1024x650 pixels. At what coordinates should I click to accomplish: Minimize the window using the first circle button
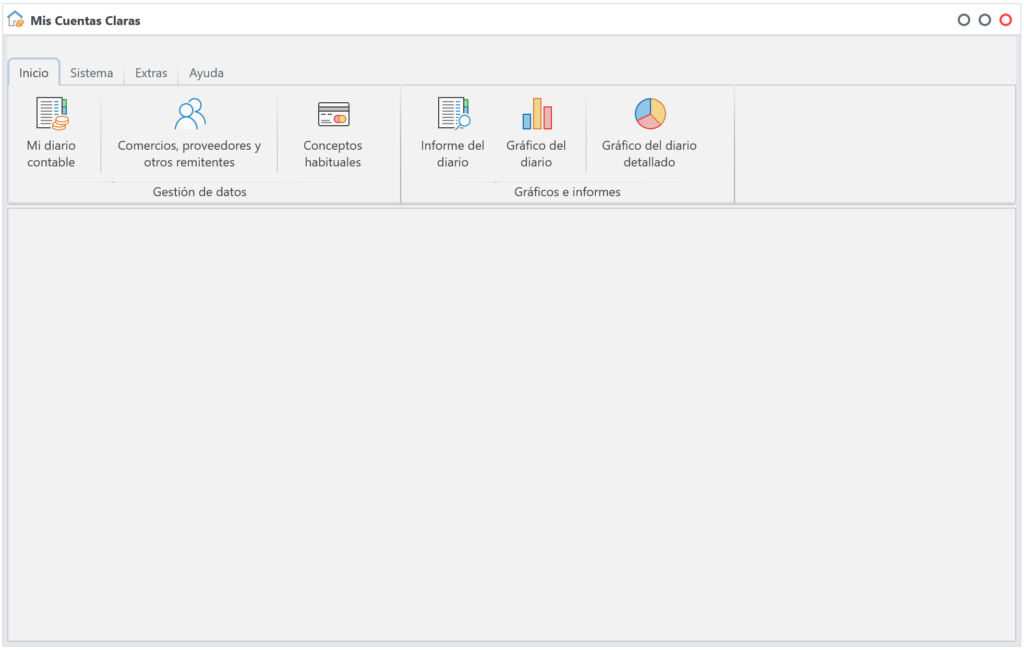tap(964, 20)
